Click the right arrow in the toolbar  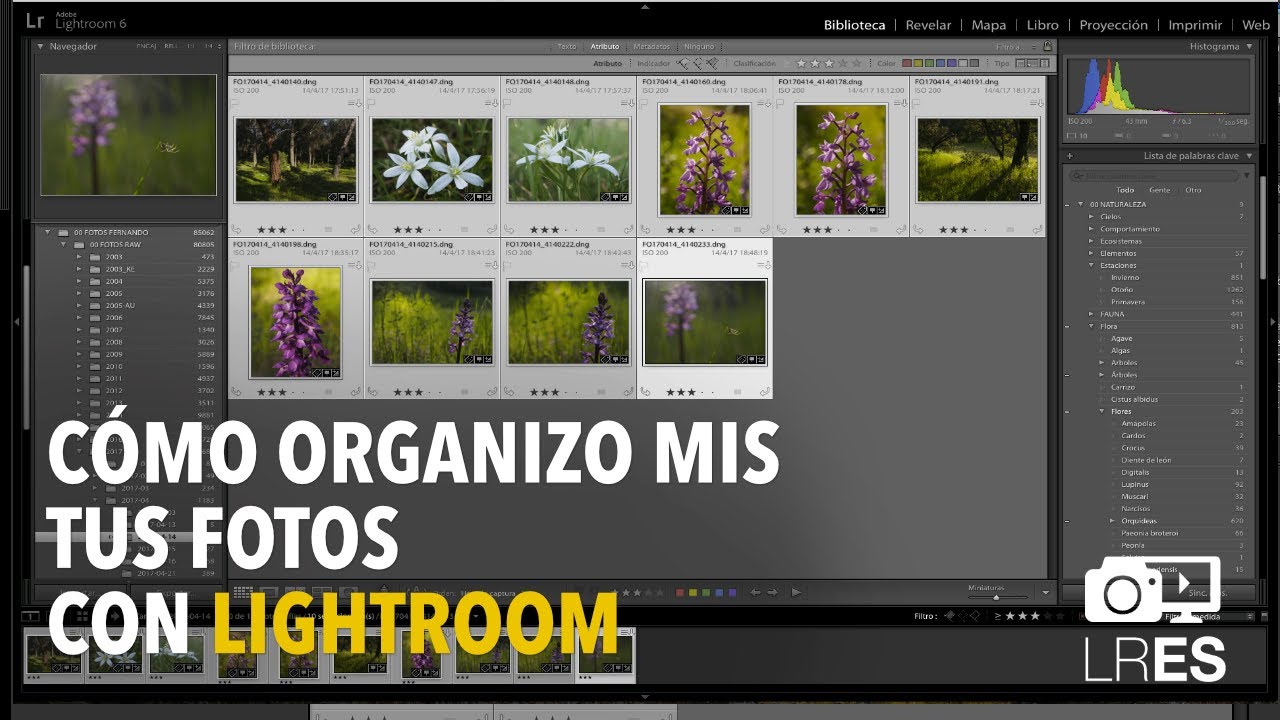pos(772,592)
